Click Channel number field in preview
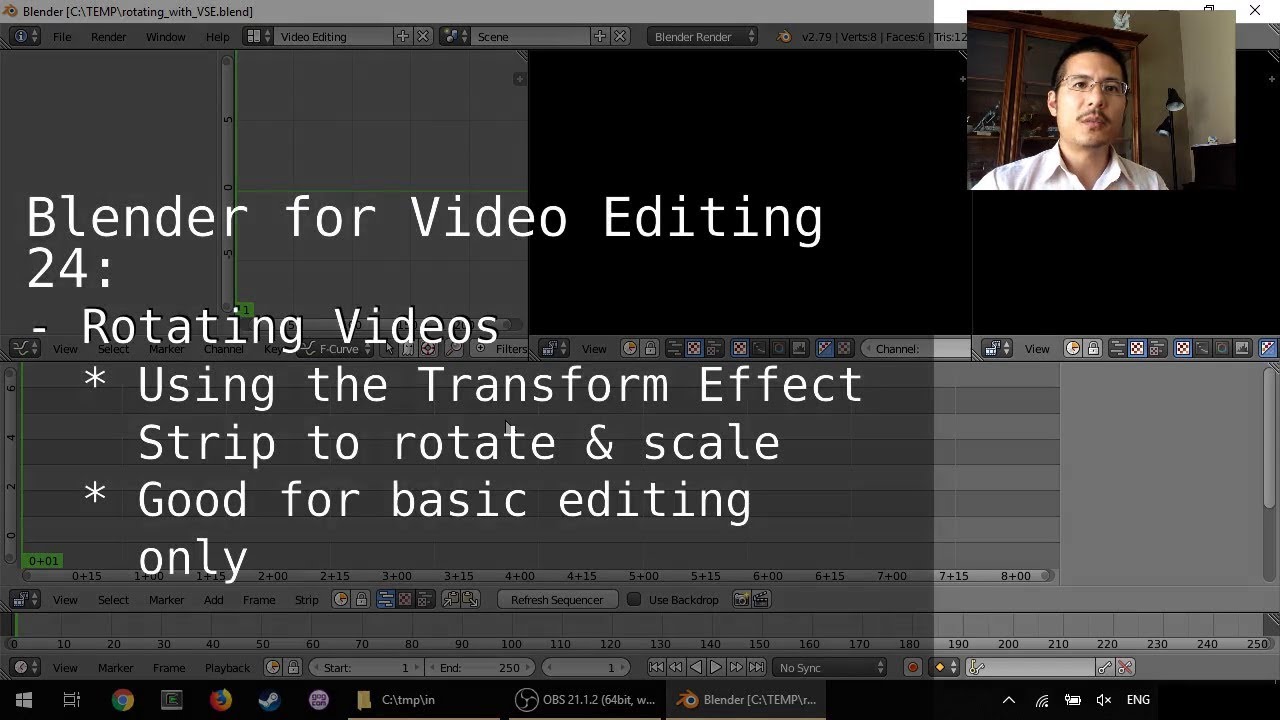 click(915, 348)
